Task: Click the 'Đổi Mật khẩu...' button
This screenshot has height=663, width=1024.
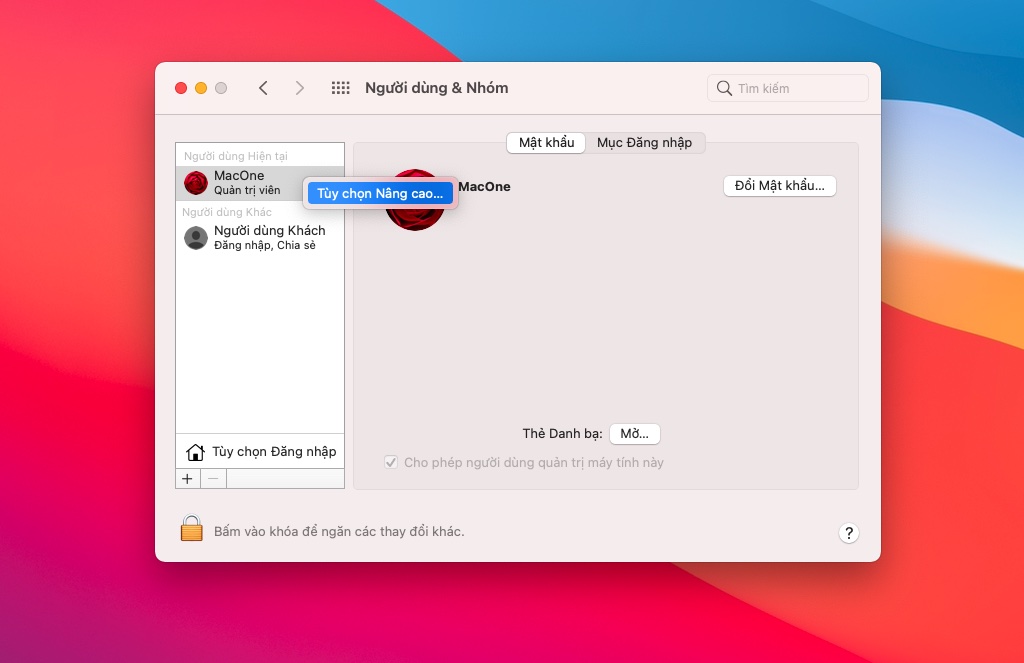Action: click(x=780, y=186)
